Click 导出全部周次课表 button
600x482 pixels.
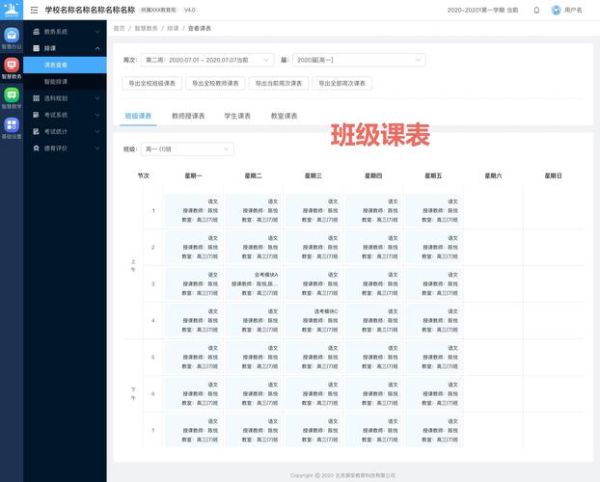click(342, 83)
